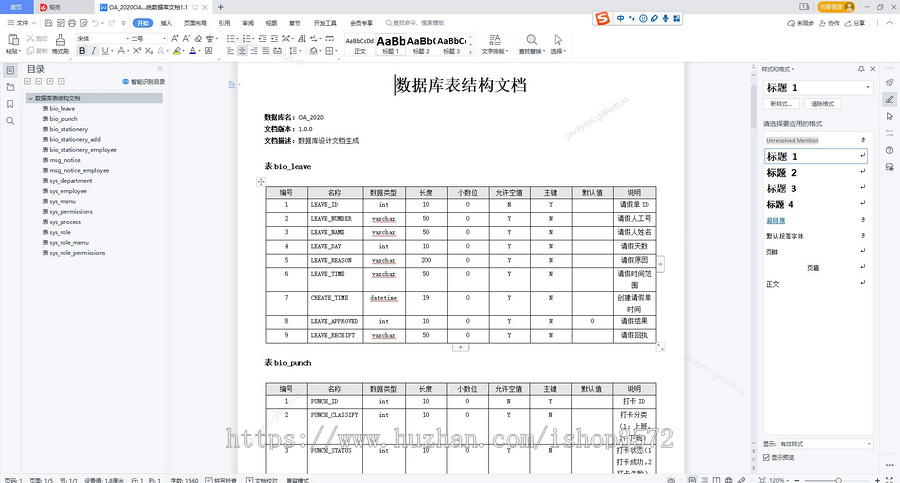This screenshot has height=483, width=900.
Task: Click the Save icon in quick toolbar
Action: click(48, 23)
